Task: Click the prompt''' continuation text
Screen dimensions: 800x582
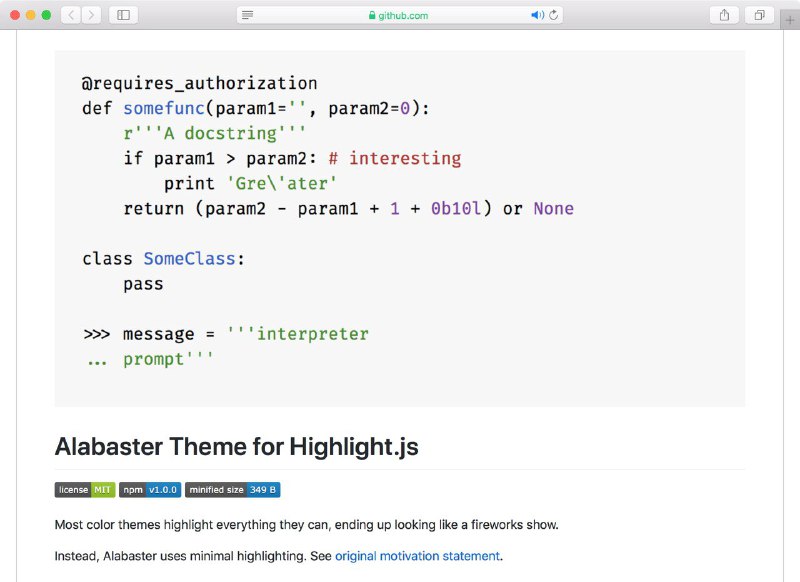Action: pos(168,359)
